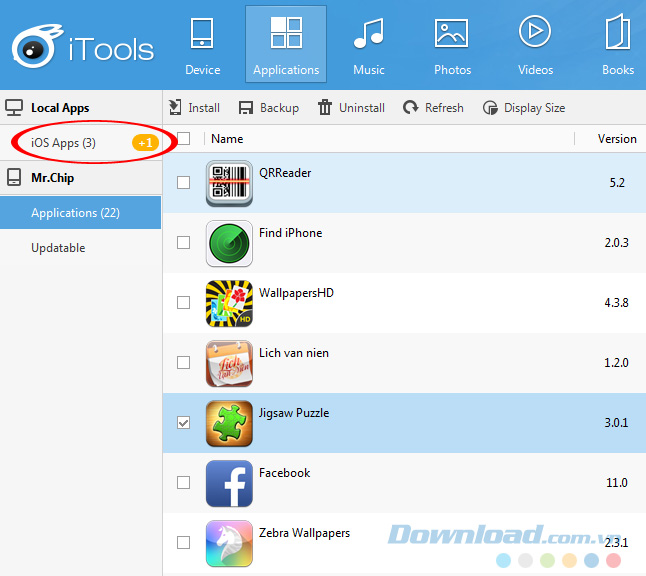Click version 11.0 of Facebook
This screenshot has height=576, width=646.
coord(617,483)
